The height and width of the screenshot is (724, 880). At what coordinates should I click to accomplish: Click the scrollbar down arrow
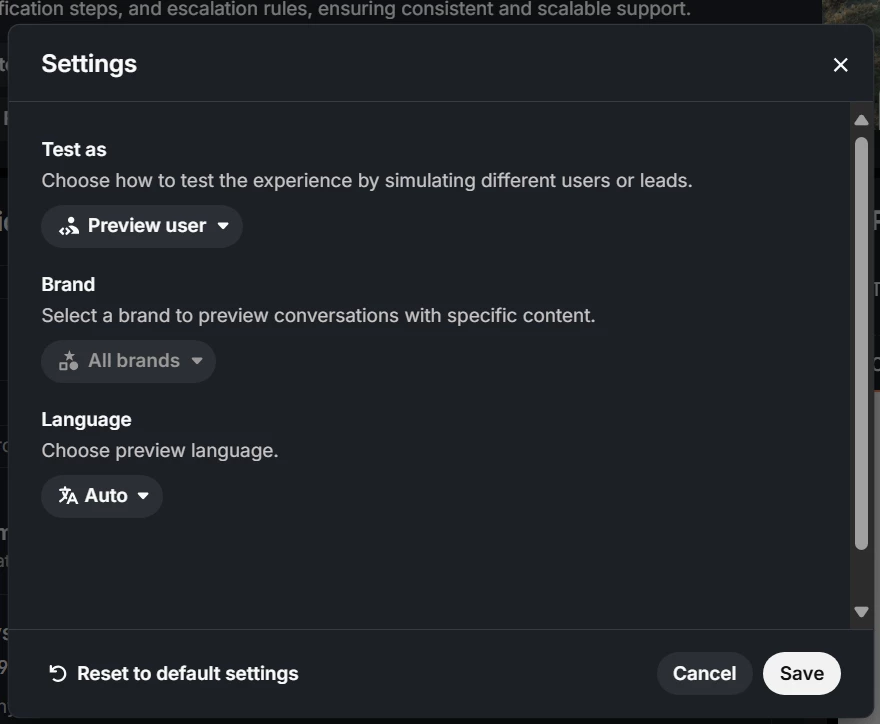(x=861, y=612)
